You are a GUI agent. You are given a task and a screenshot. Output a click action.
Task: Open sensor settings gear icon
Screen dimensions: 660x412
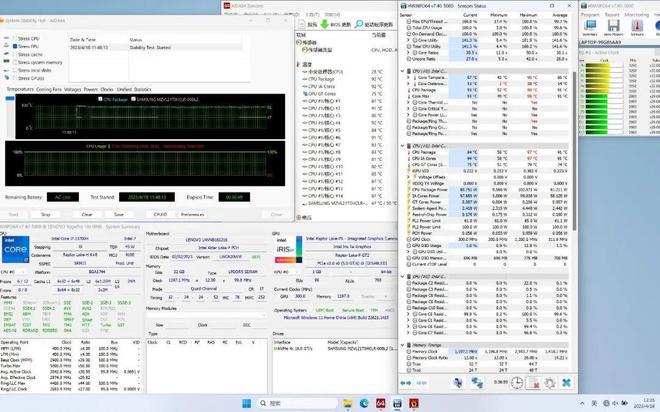[550, 383]
